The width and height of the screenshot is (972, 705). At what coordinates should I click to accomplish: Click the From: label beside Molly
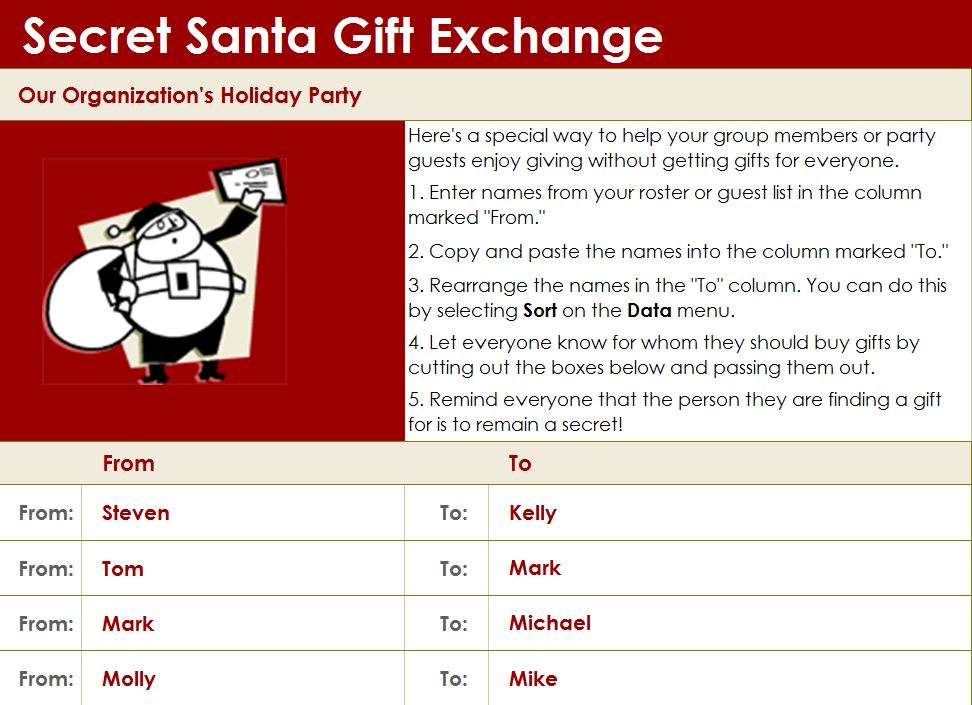46,680
